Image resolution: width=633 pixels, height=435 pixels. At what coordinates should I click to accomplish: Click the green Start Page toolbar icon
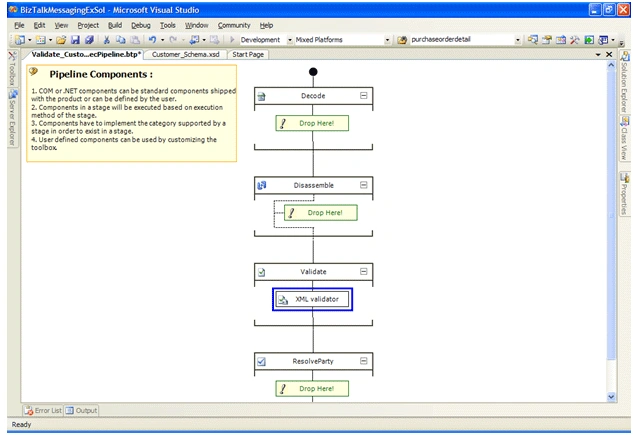coord(589,40)
